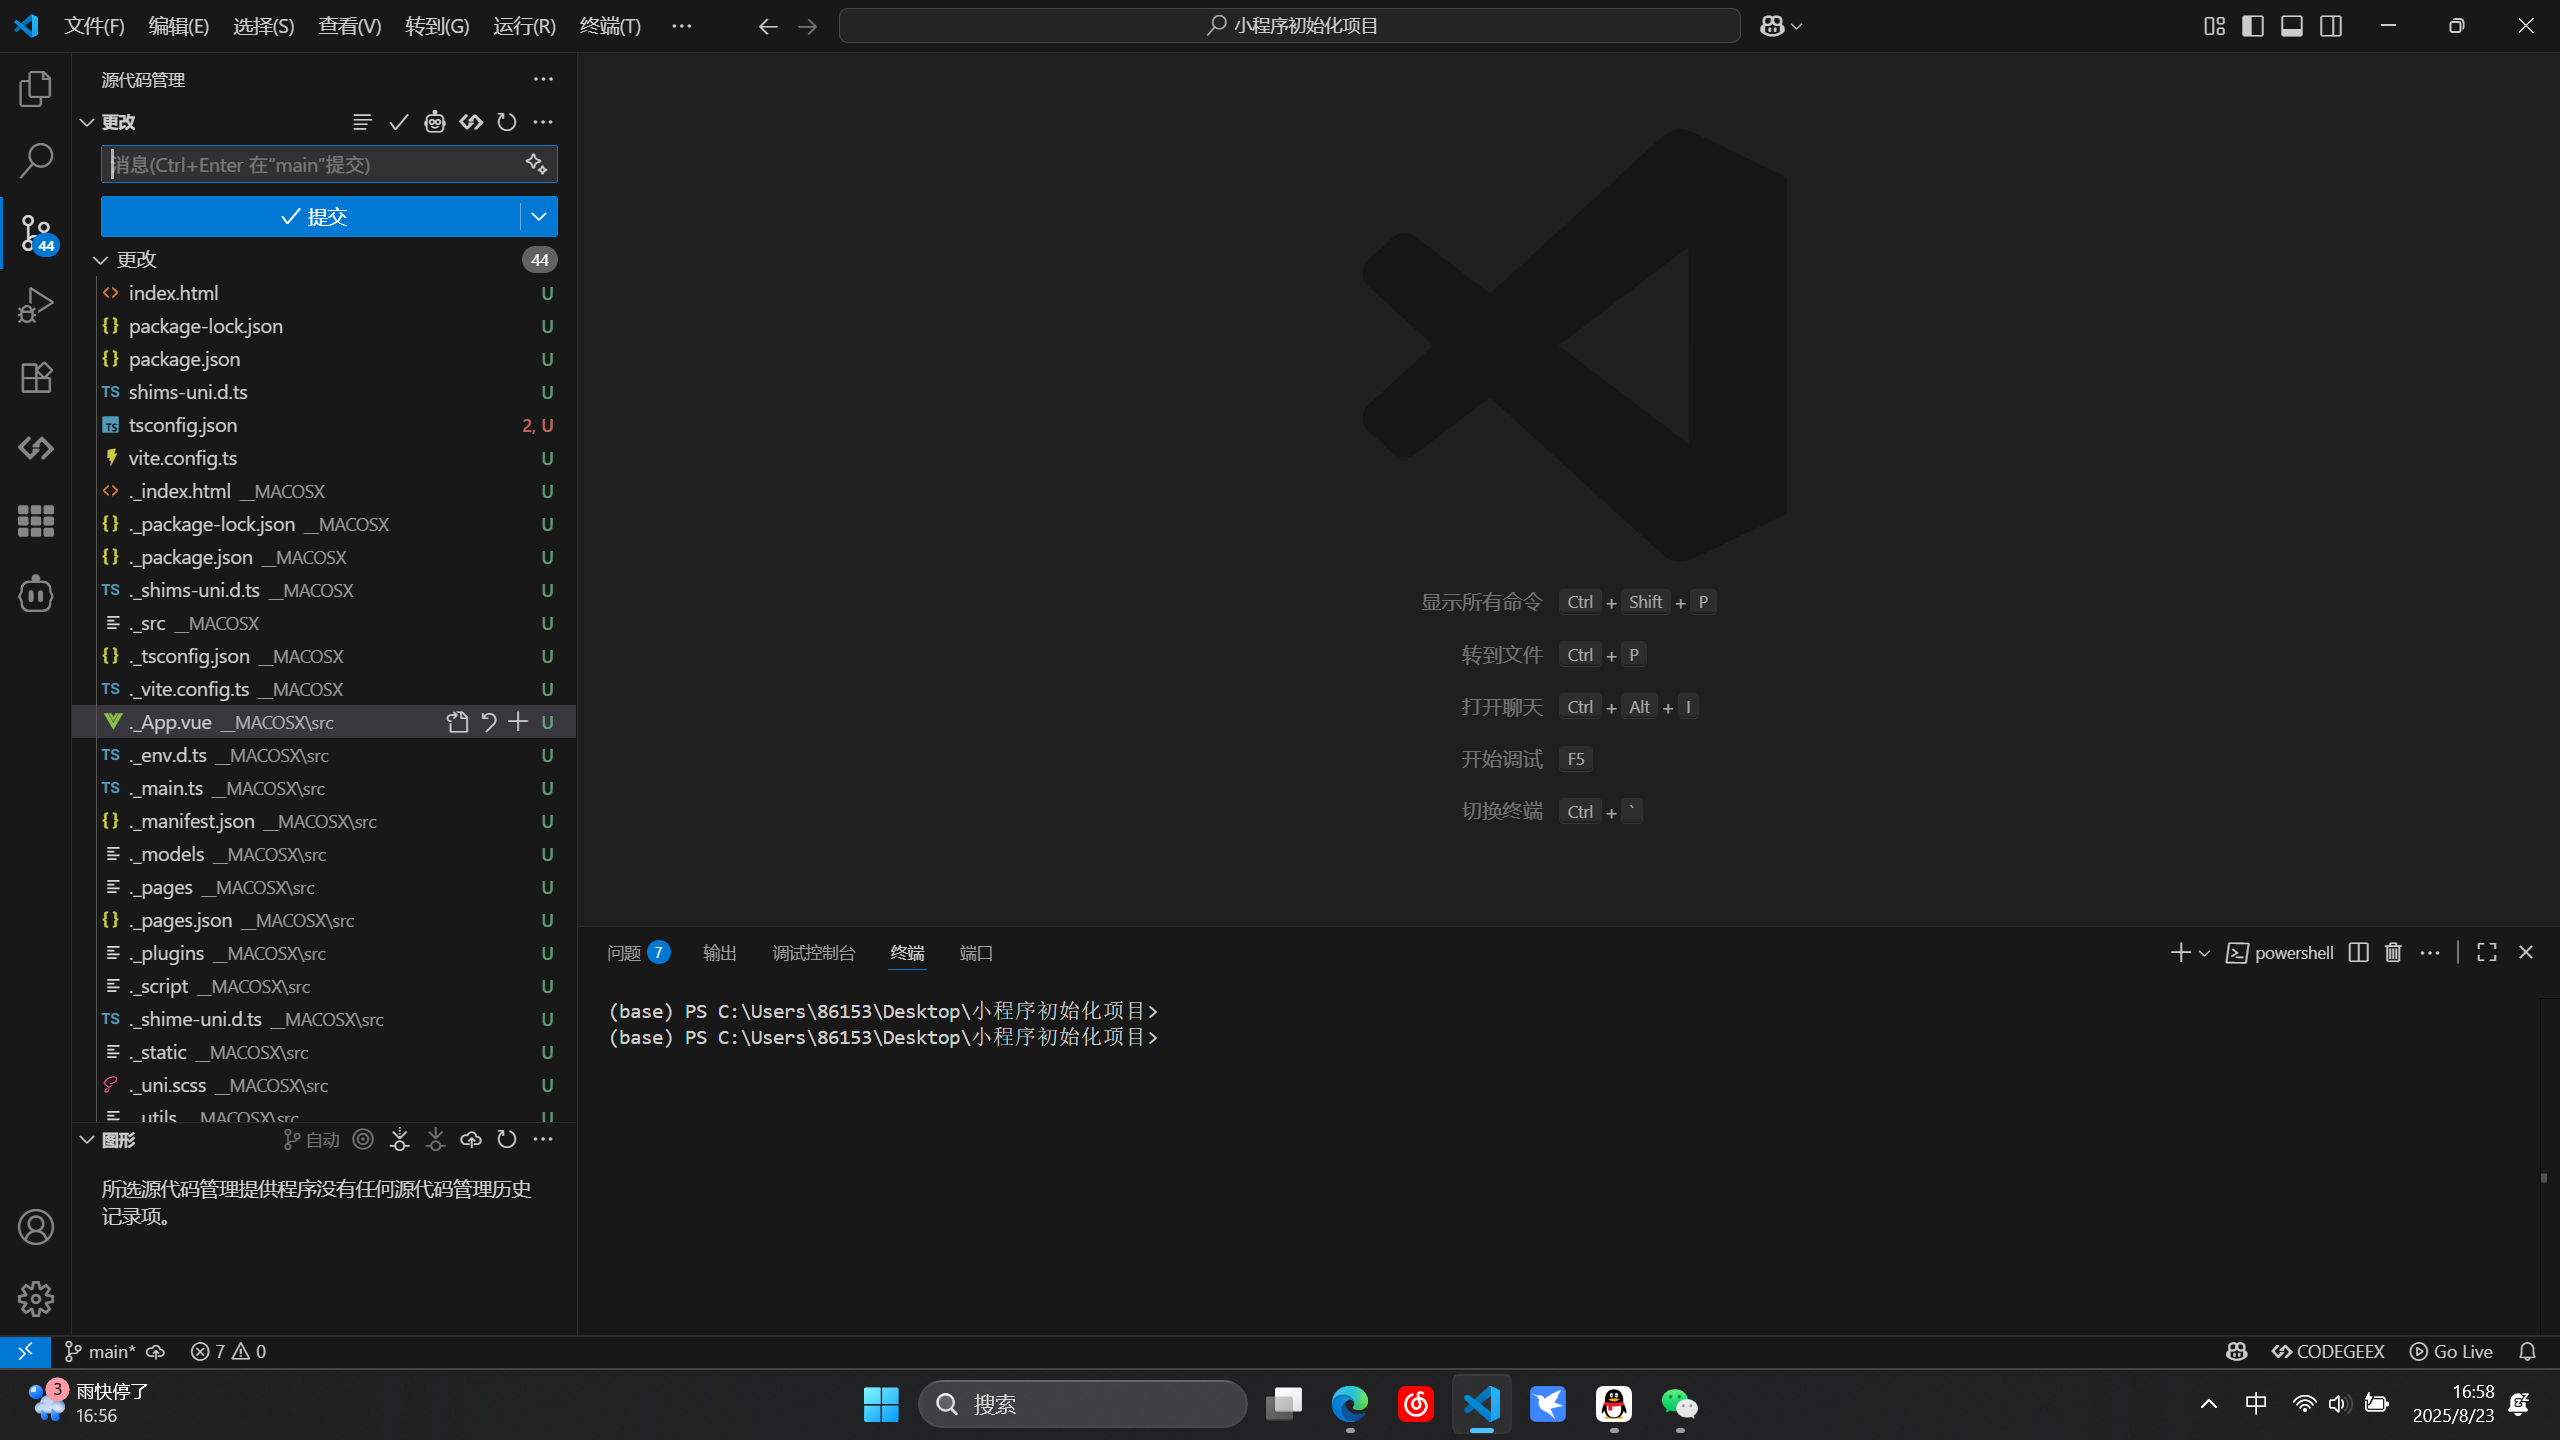Open the Explorer view in activity bar

point(36,89)
